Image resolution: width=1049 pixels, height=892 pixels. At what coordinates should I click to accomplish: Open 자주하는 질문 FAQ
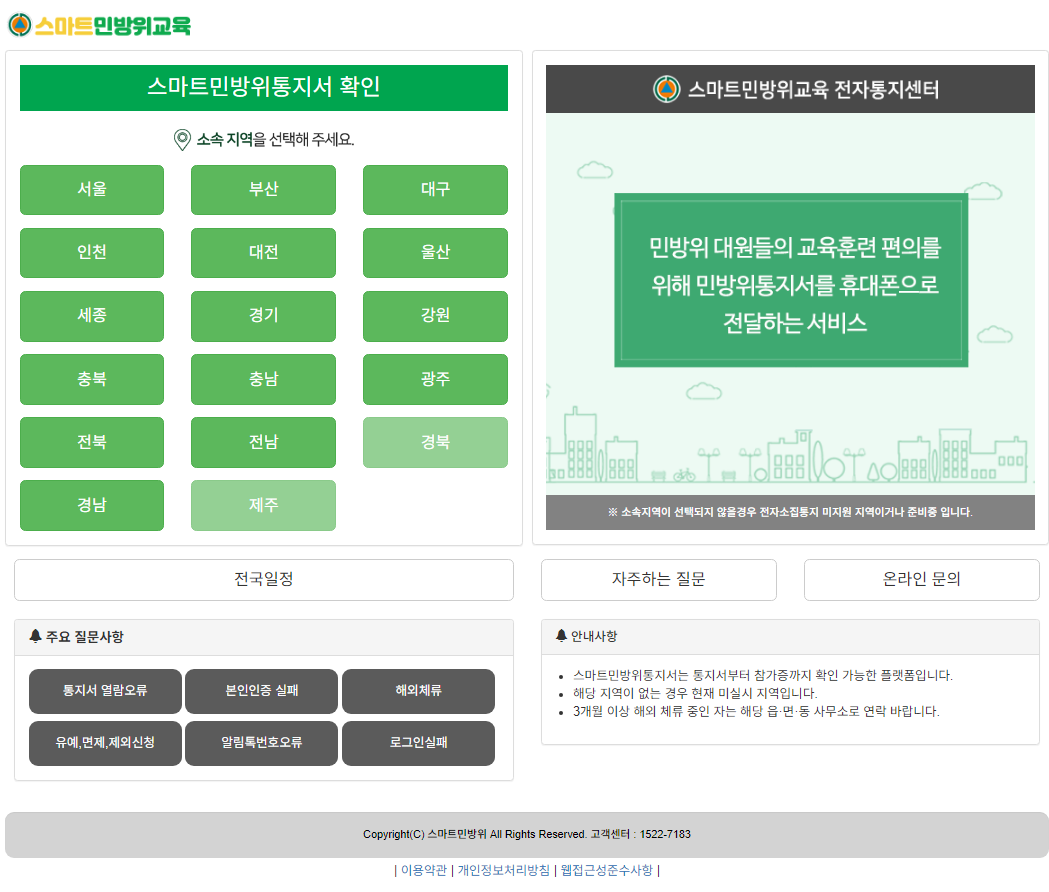(x=658, y=580)
